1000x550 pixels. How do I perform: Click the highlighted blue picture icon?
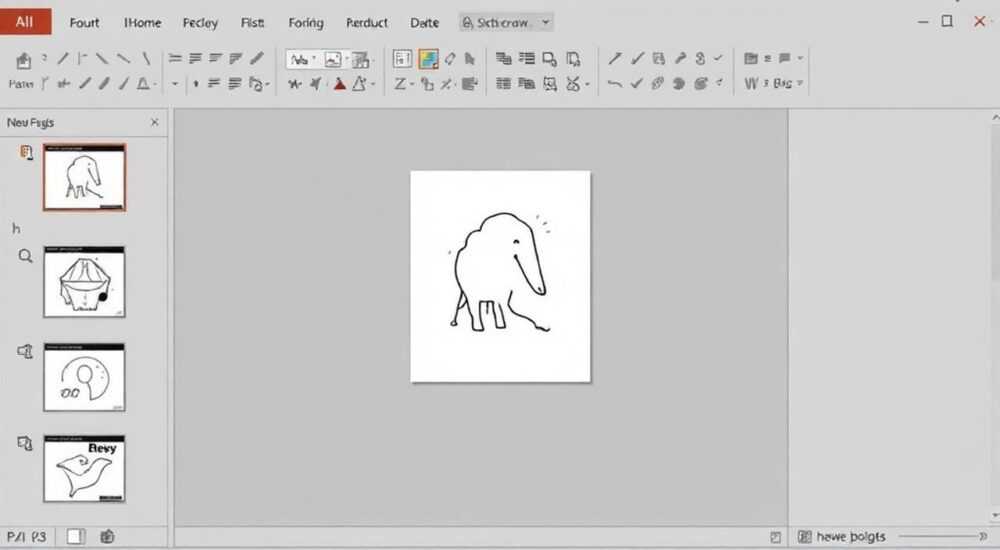428,59
